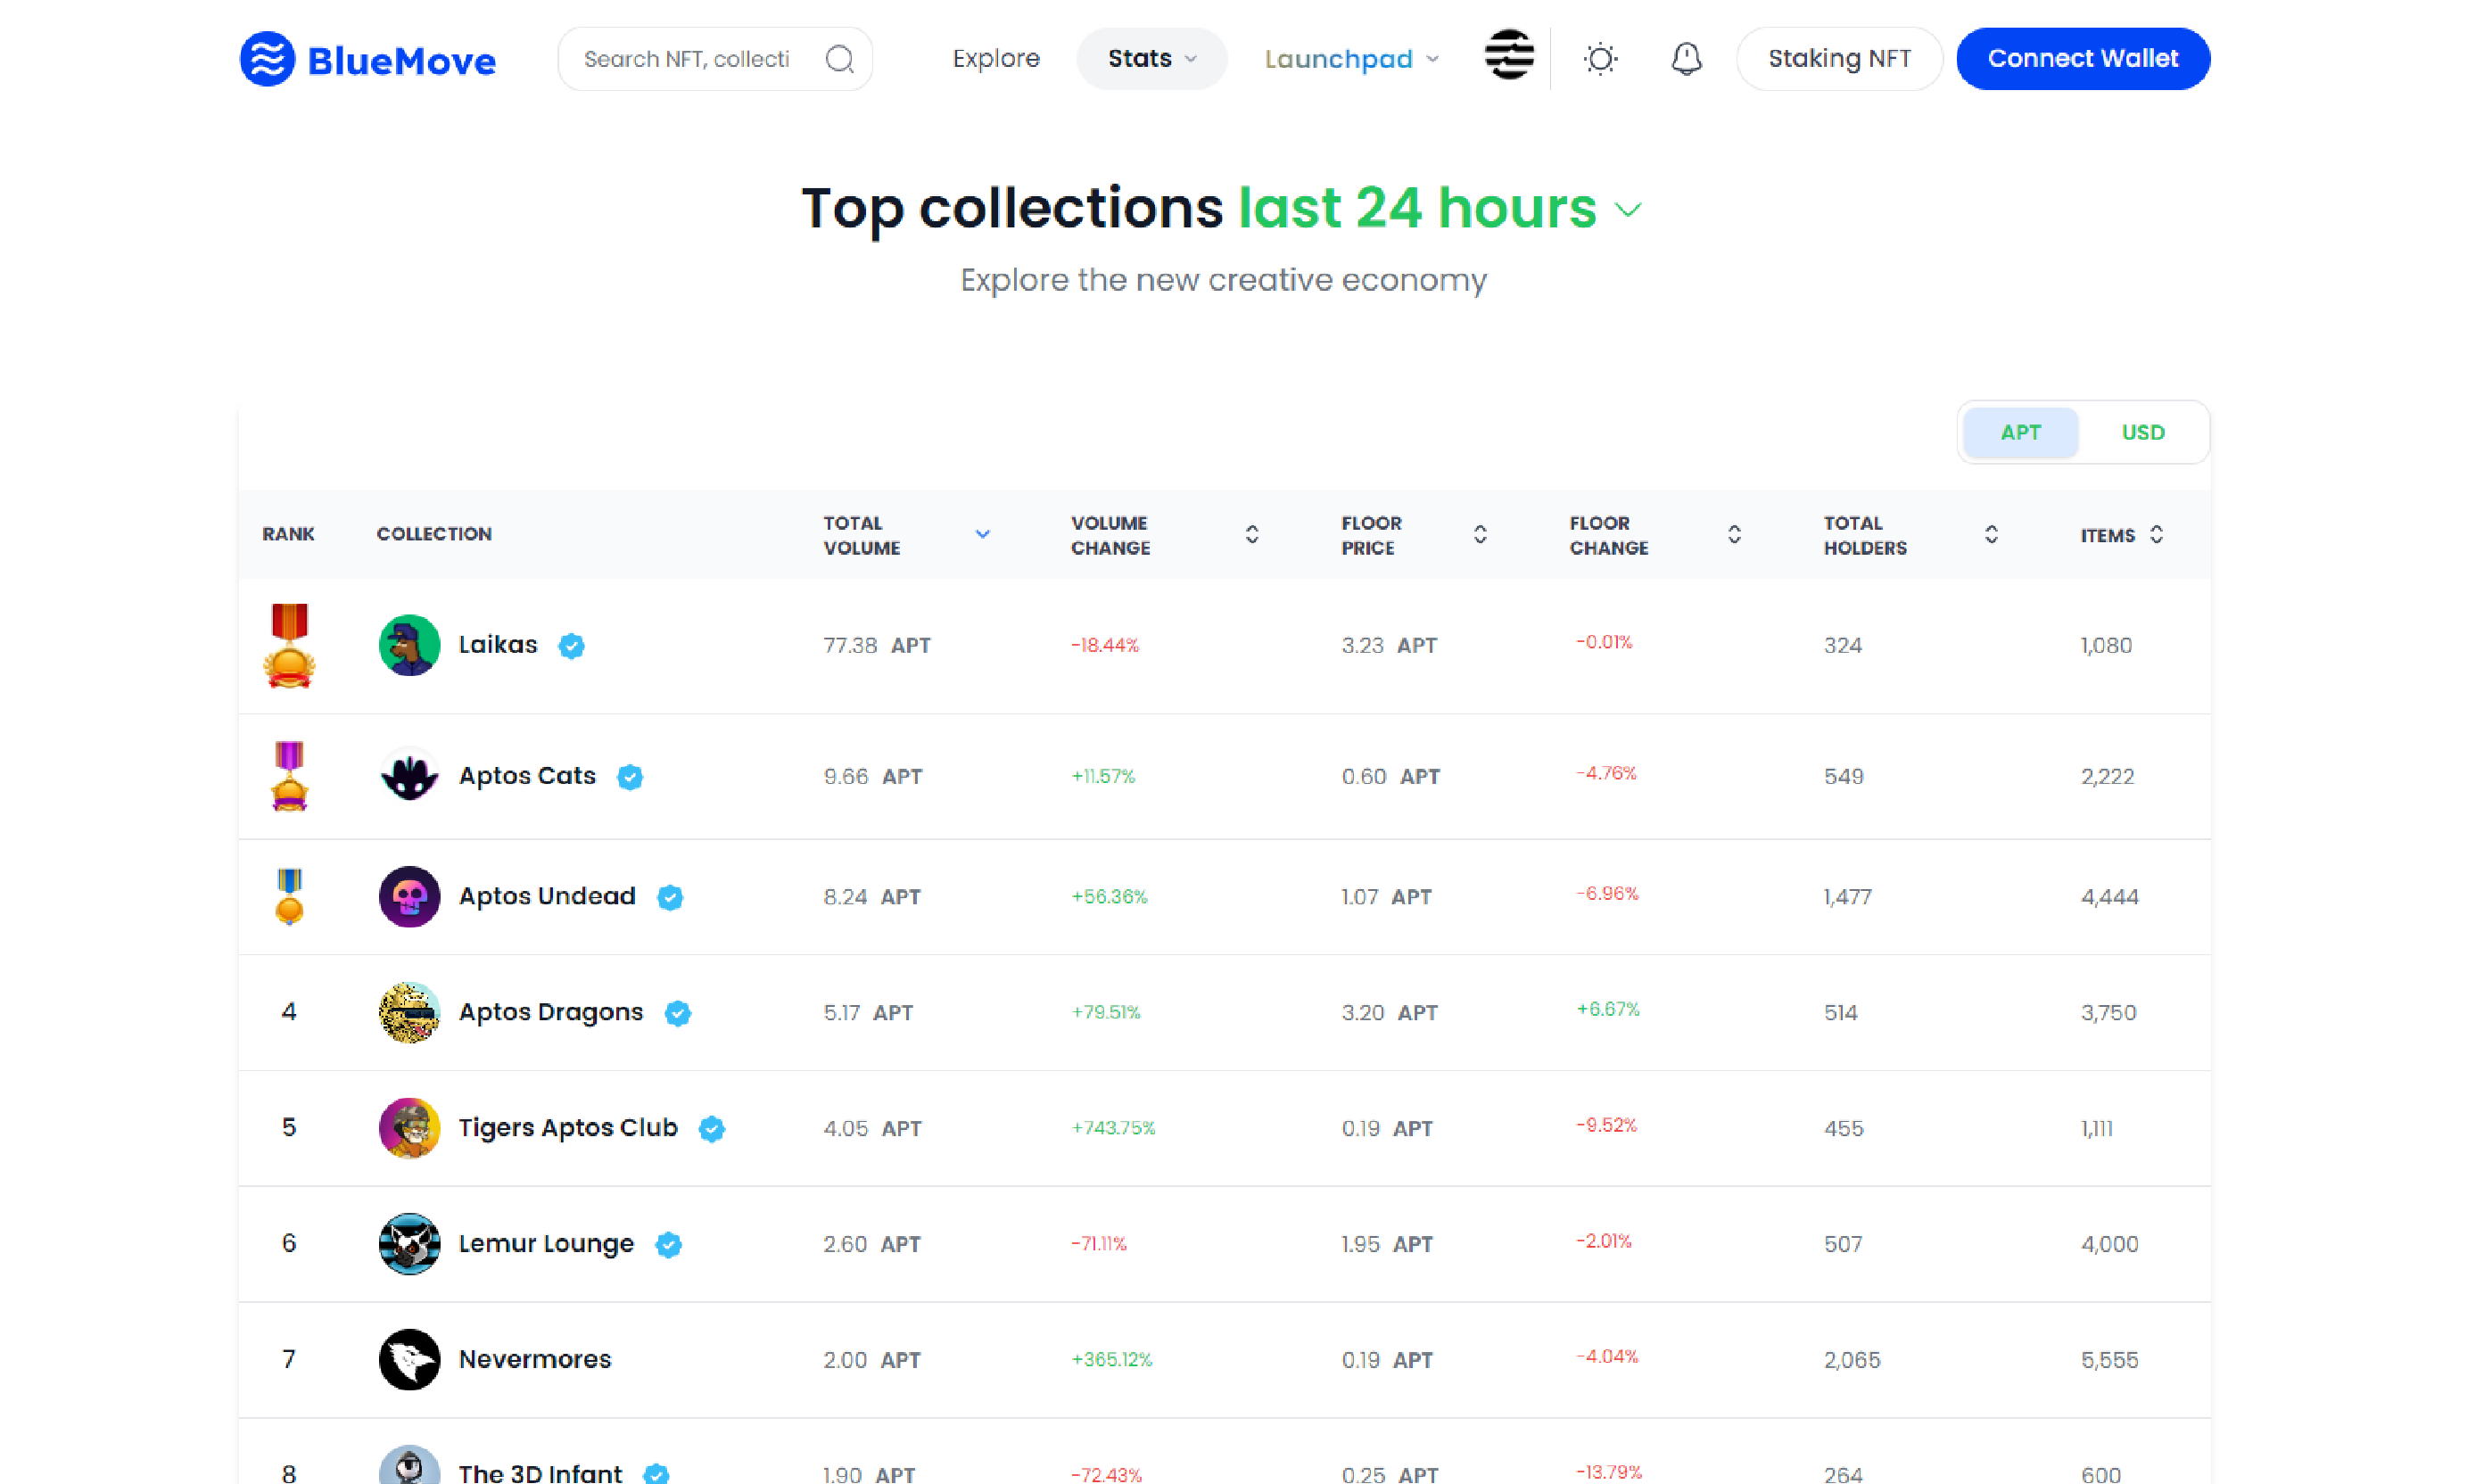Click the Aptos Undead skull avatar
2492x1484 pixels.
coord(410,897)
